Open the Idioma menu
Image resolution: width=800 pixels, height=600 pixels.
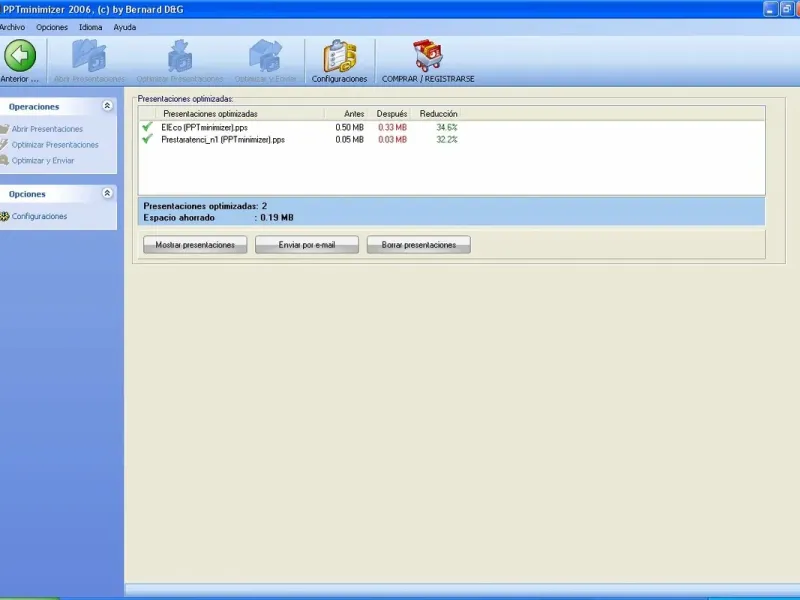[90, 28]
